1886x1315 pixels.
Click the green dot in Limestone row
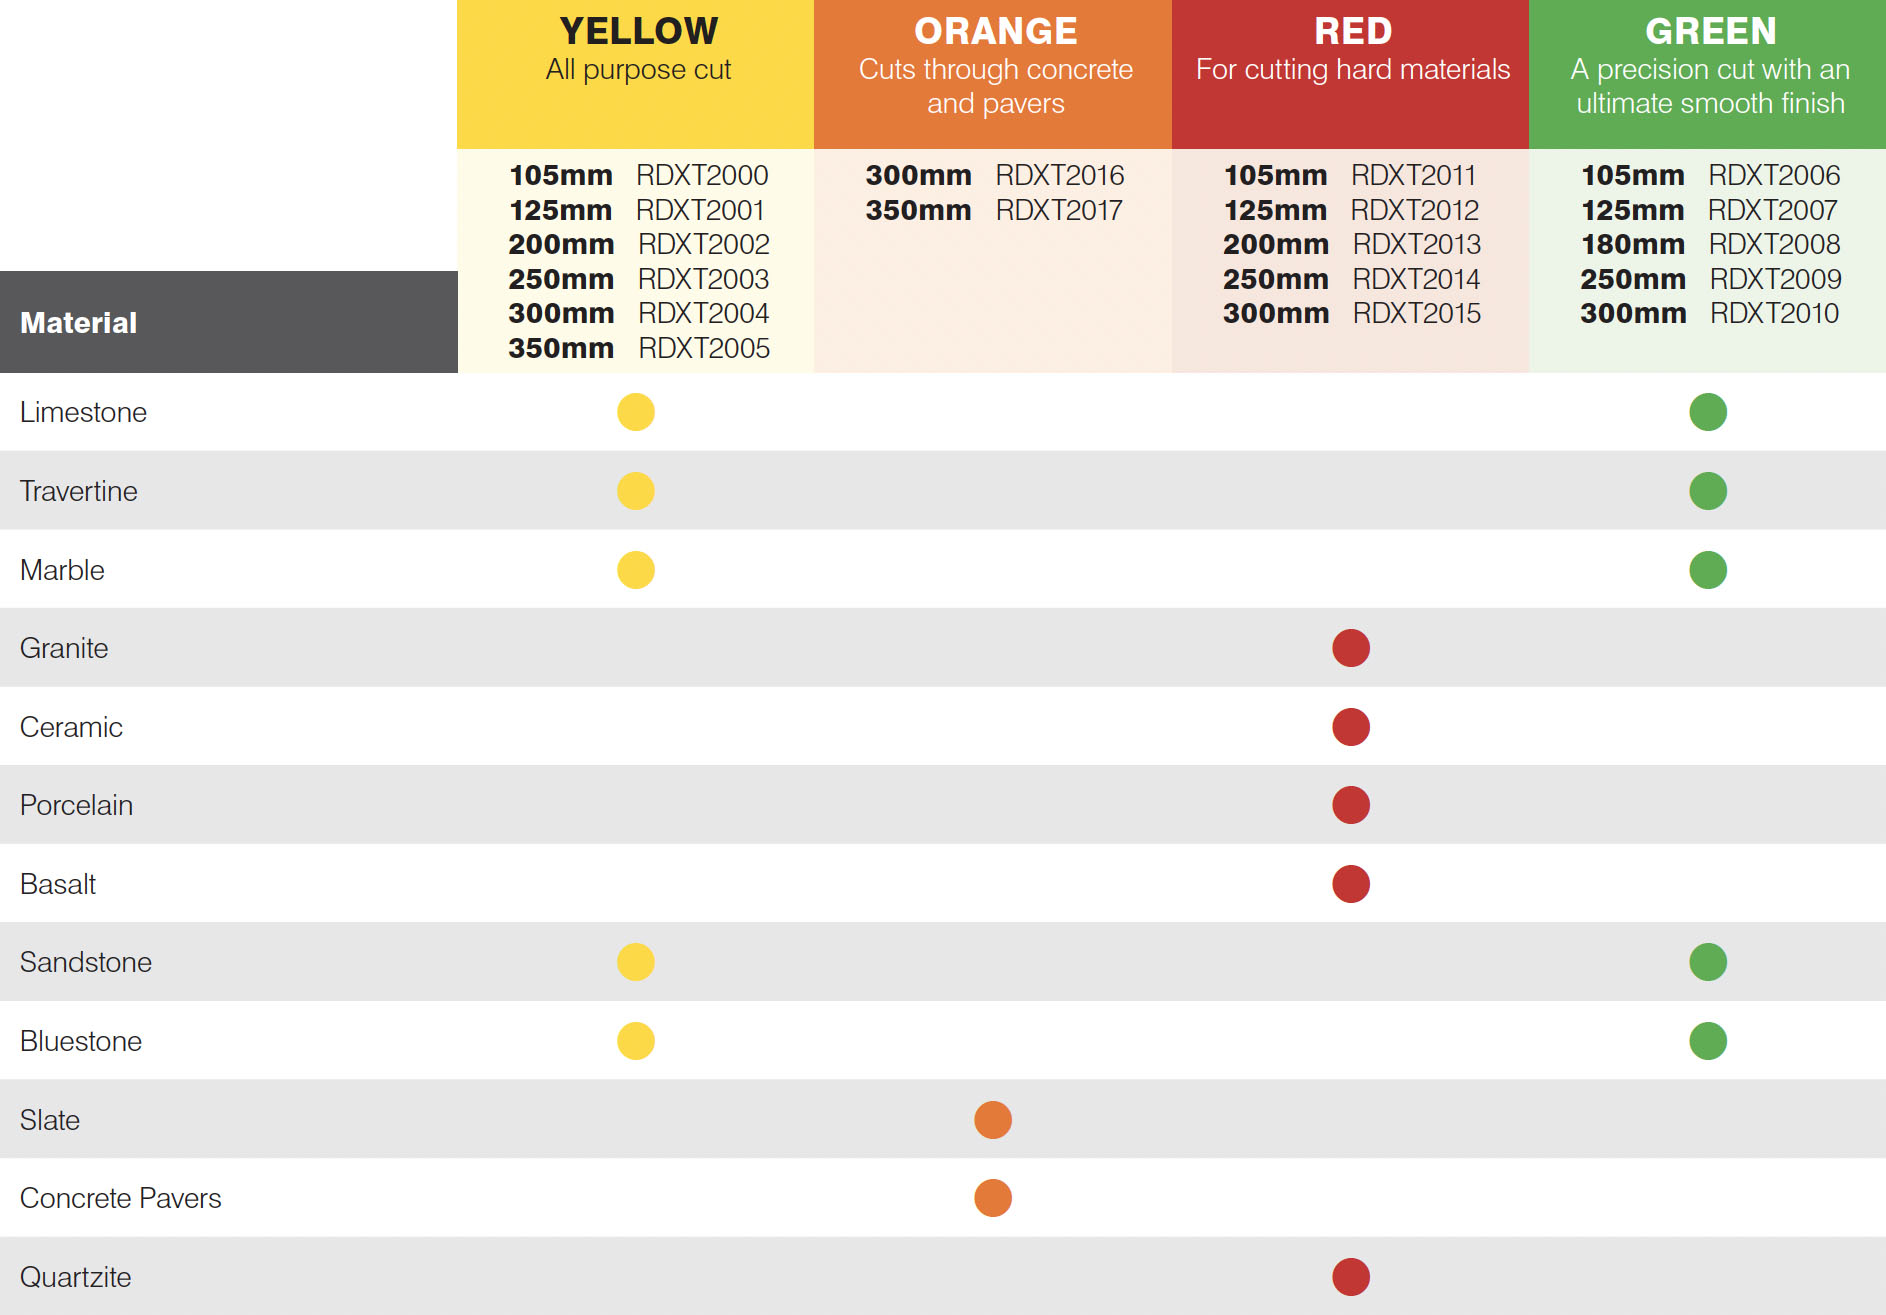[1708, 412]
